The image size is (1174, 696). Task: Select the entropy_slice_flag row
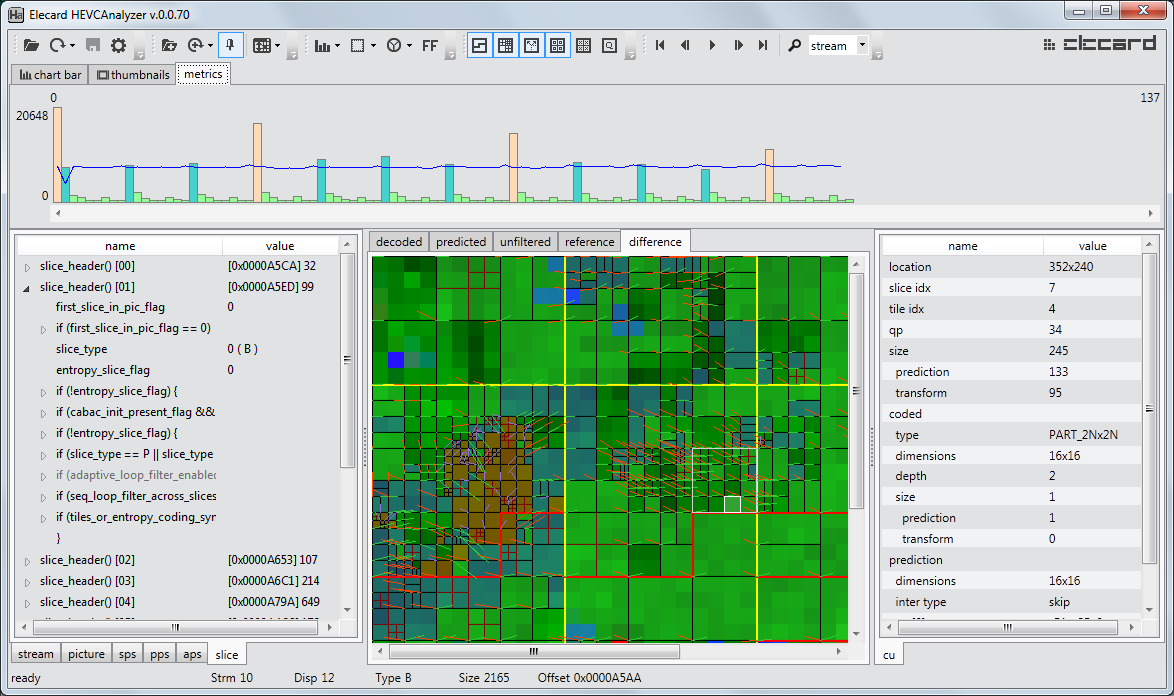pos(178,370)
